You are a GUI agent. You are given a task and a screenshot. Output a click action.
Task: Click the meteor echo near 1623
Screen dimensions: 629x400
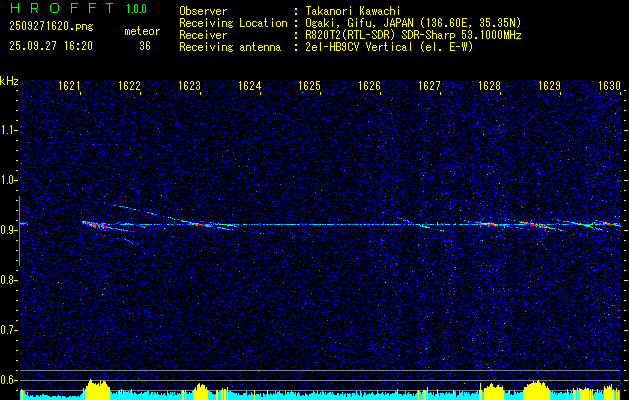pyautogui.click(x=201, y=224)
